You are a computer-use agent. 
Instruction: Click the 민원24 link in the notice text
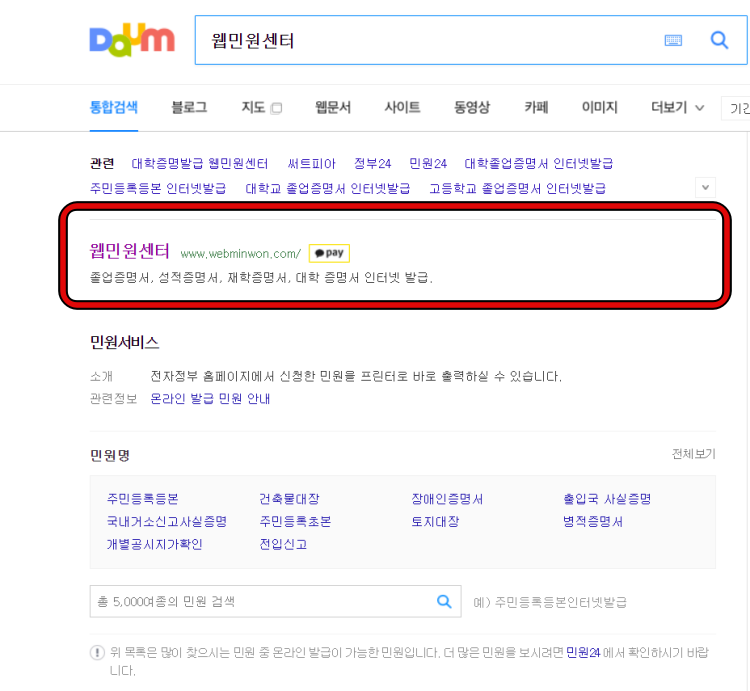pos(583,652)
